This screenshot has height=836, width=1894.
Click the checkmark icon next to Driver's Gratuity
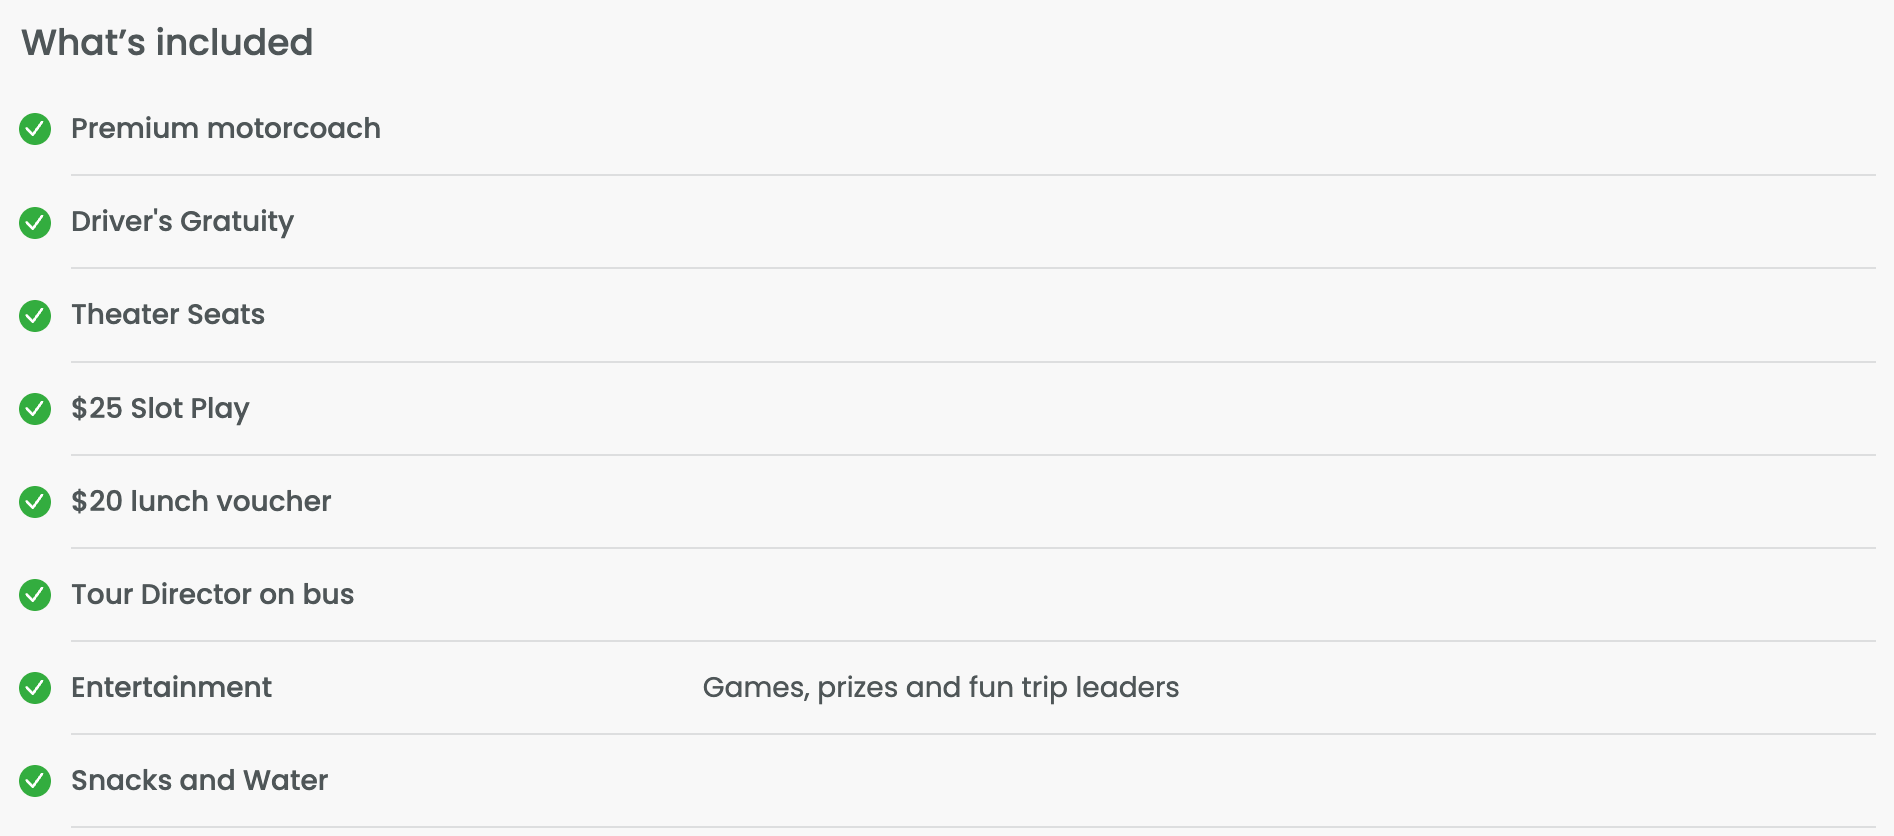click(x=35, y=222)
